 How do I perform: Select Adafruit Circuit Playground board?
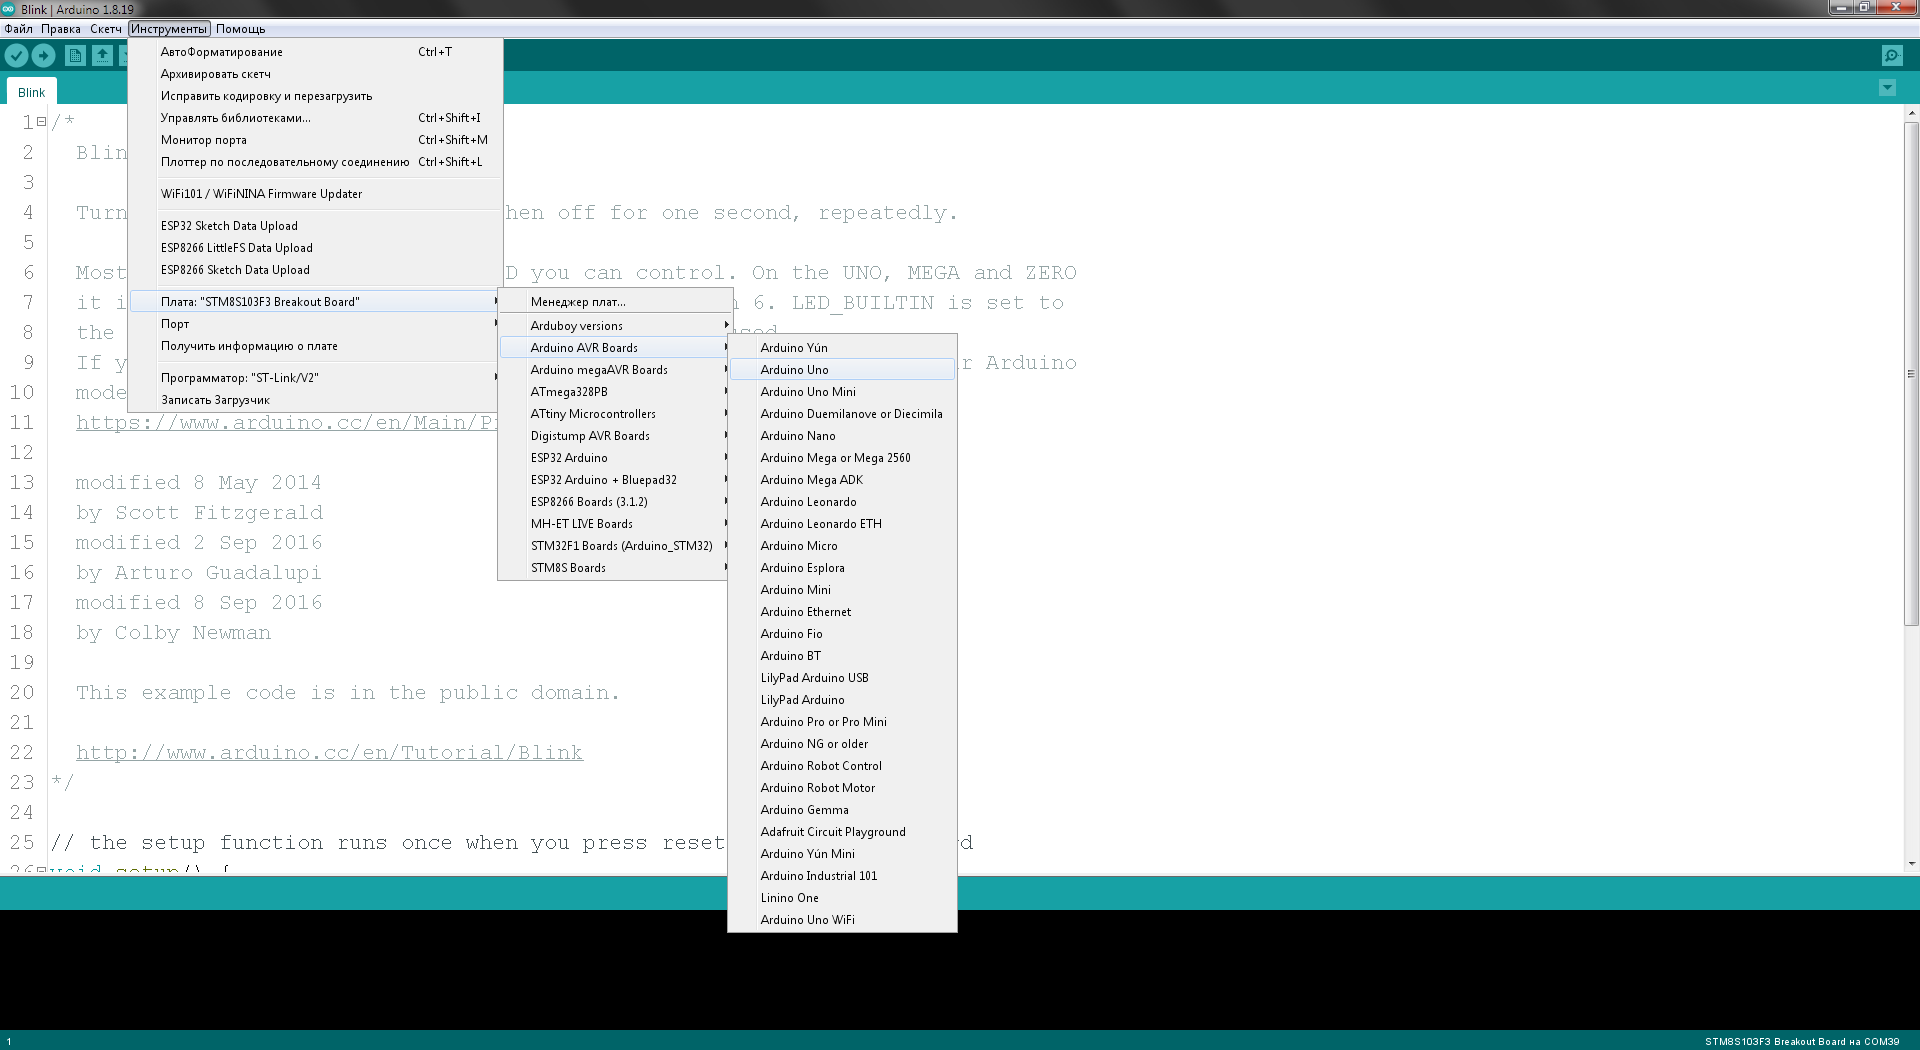[842, 832]
